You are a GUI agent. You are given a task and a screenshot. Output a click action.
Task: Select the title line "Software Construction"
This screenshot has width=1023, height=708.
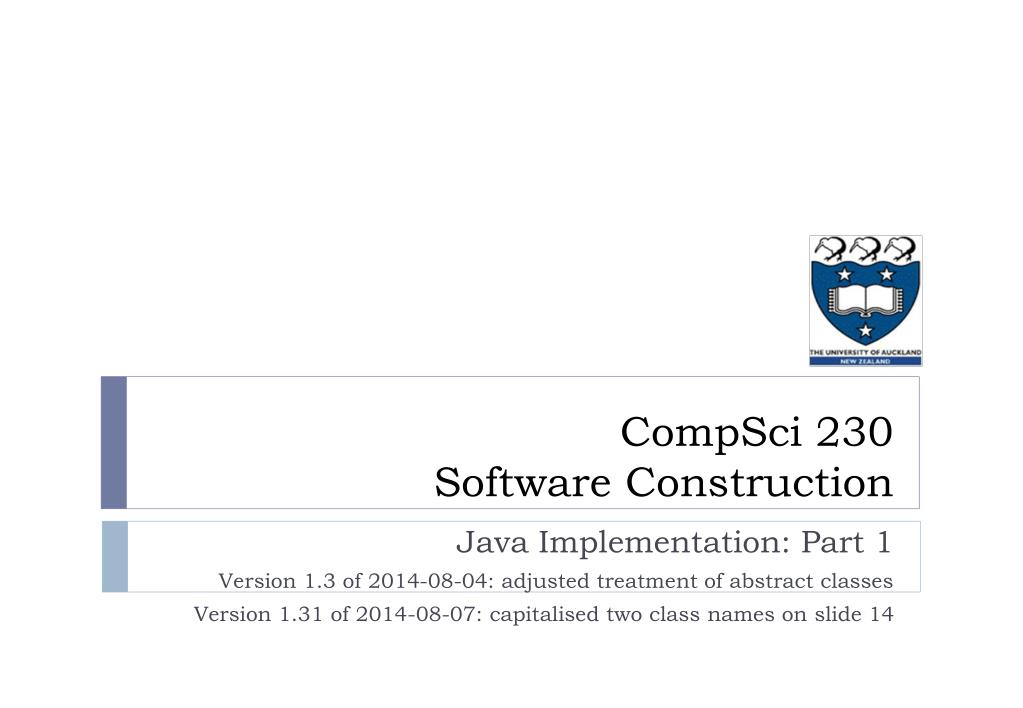click(x=664, y=482)
